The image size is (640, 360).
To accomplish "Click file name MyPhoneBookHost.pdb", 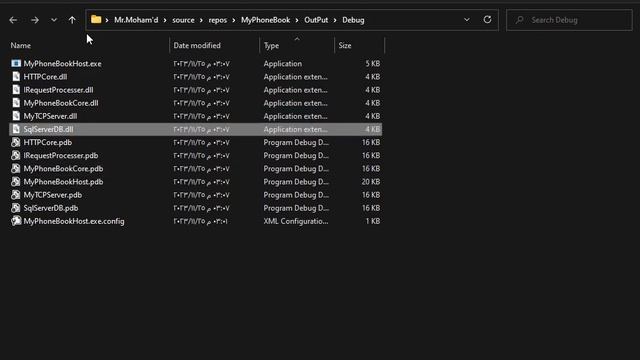I will click(x=63, y=182).
